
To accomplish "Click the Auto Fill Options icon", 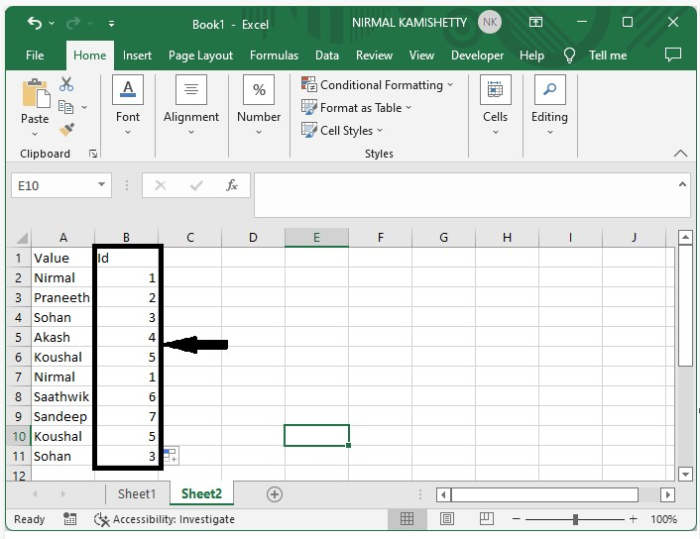I will coord(170,456).
